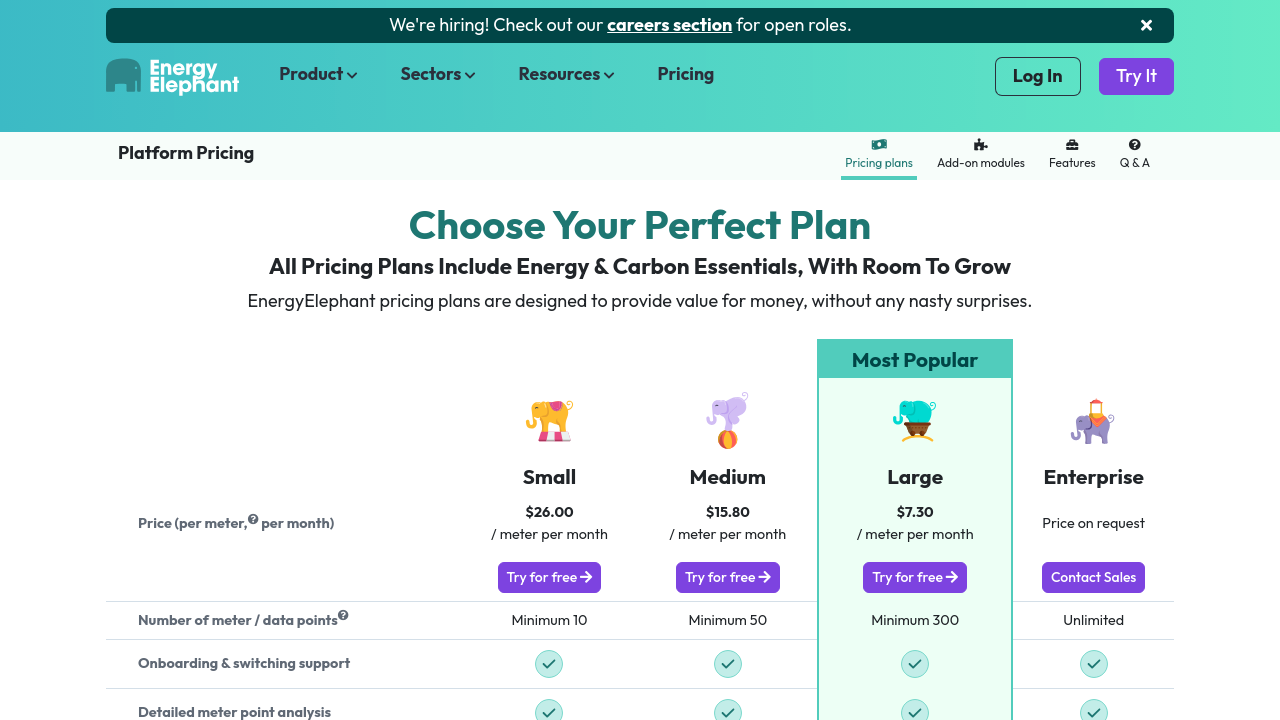Click Onboarding support checkmark for Small plan
Viewport: 1280px width, 720px height.
(549, 664)
